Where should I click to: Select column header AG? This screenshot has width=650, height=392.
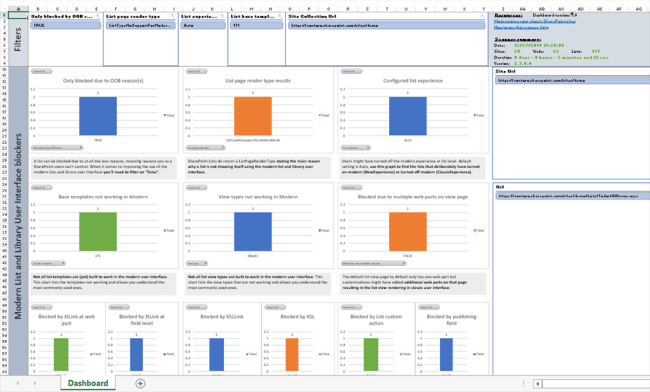pyautogui.click(x=638, y=9)
